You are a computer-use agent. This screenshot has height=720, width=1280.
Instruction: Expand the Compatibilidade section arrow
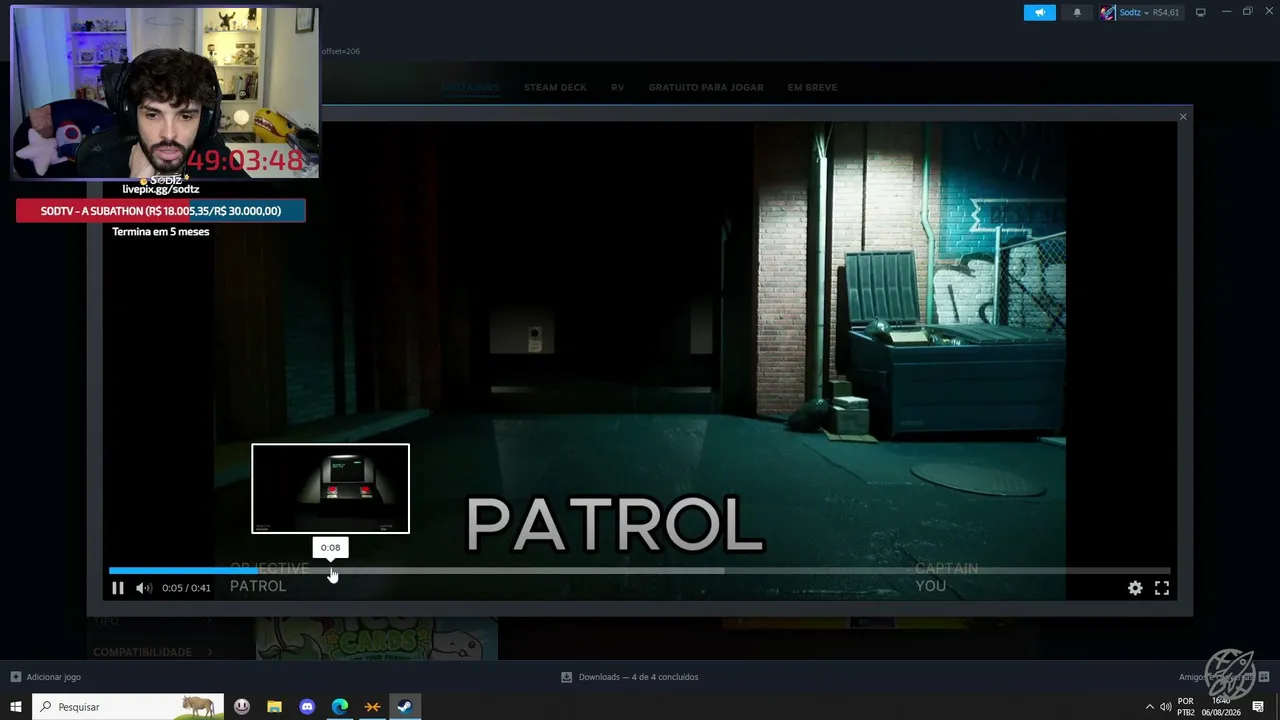point(210,652)
